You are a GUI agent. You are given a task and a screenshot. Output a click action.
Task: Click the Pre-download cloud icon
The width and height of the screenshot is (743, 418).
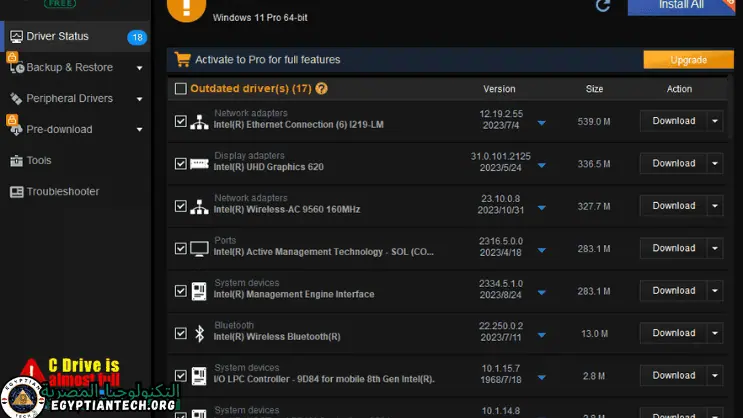tap(16, 130)
